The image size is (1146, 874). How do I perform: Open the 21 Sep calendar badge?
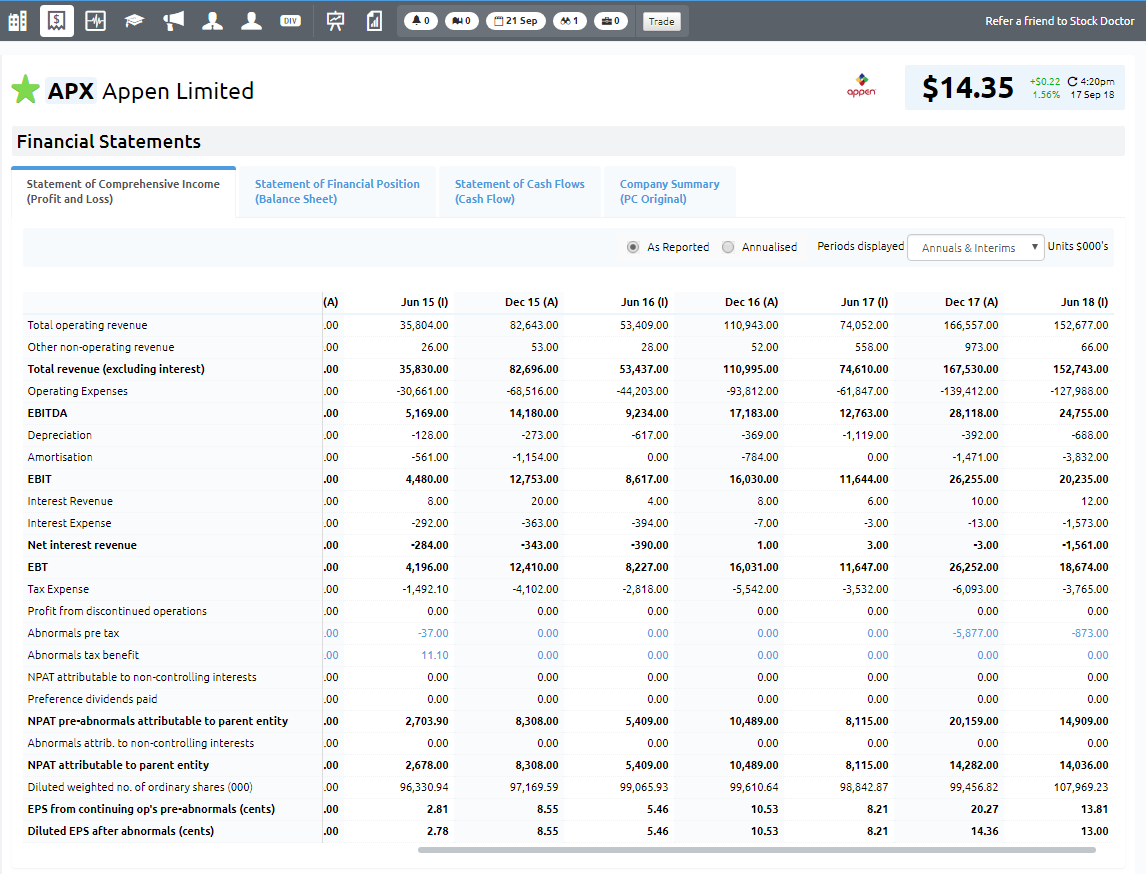tap(516, 21)
